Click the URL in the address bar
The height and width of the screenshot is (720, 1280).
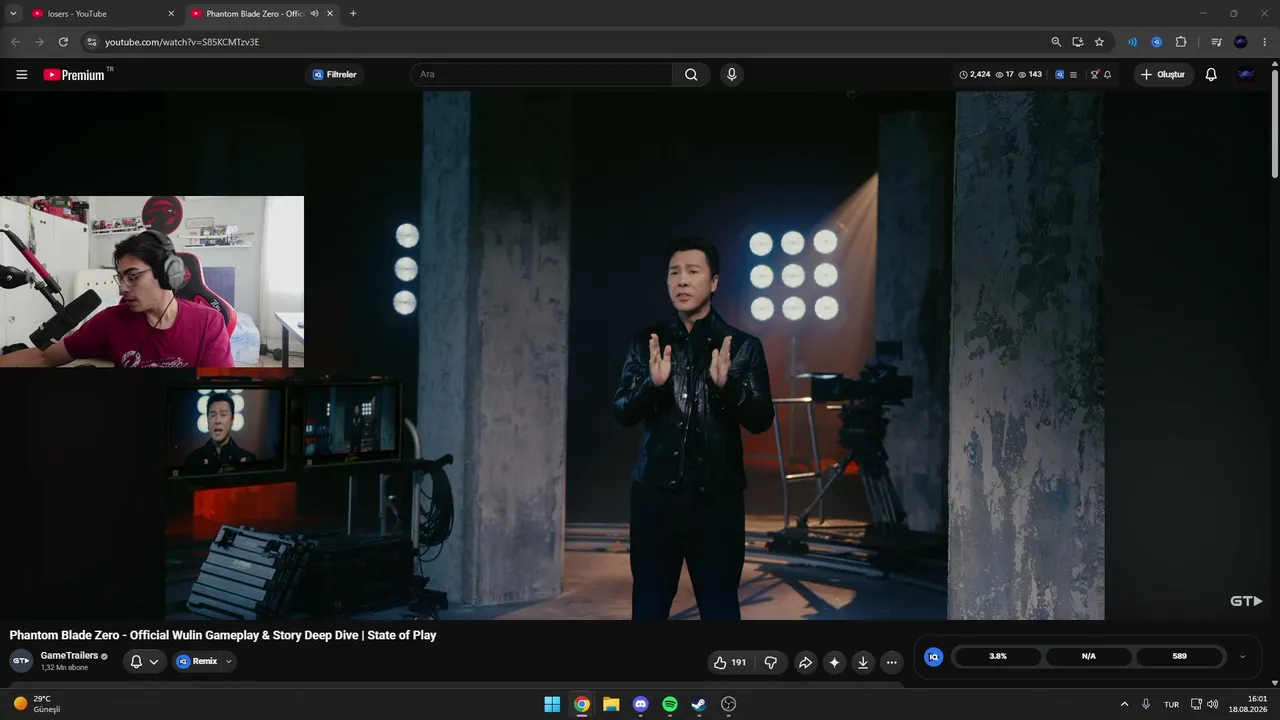click(182, 42)
